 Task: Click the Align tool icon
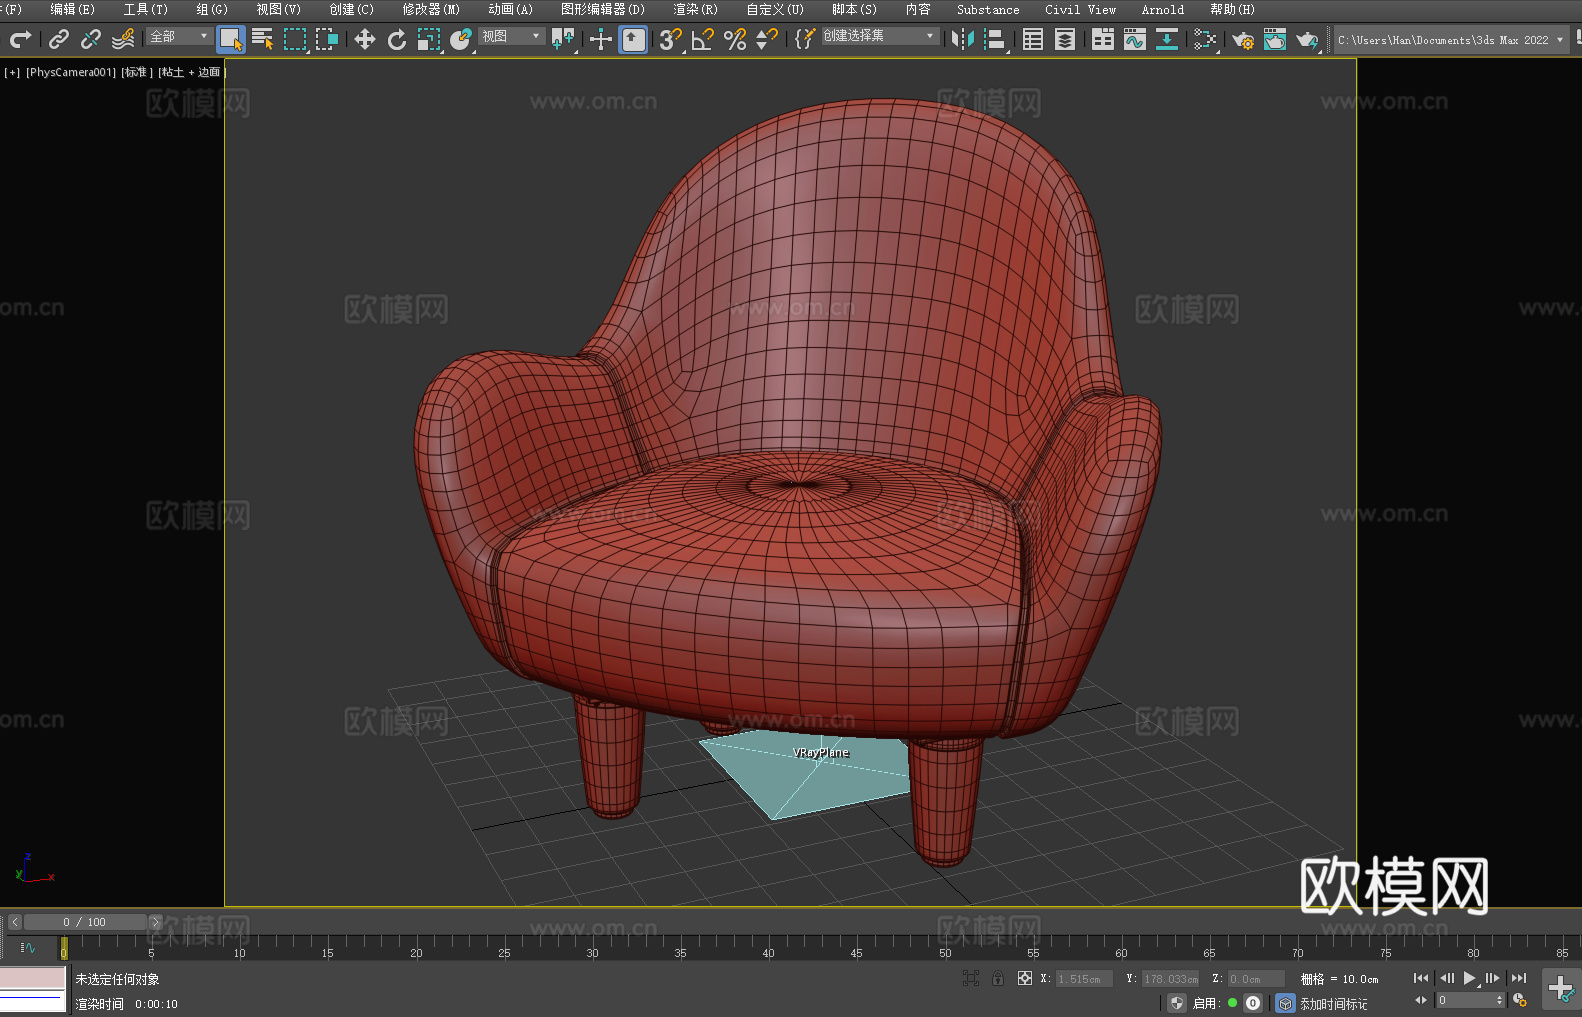(x=996, y=39)
